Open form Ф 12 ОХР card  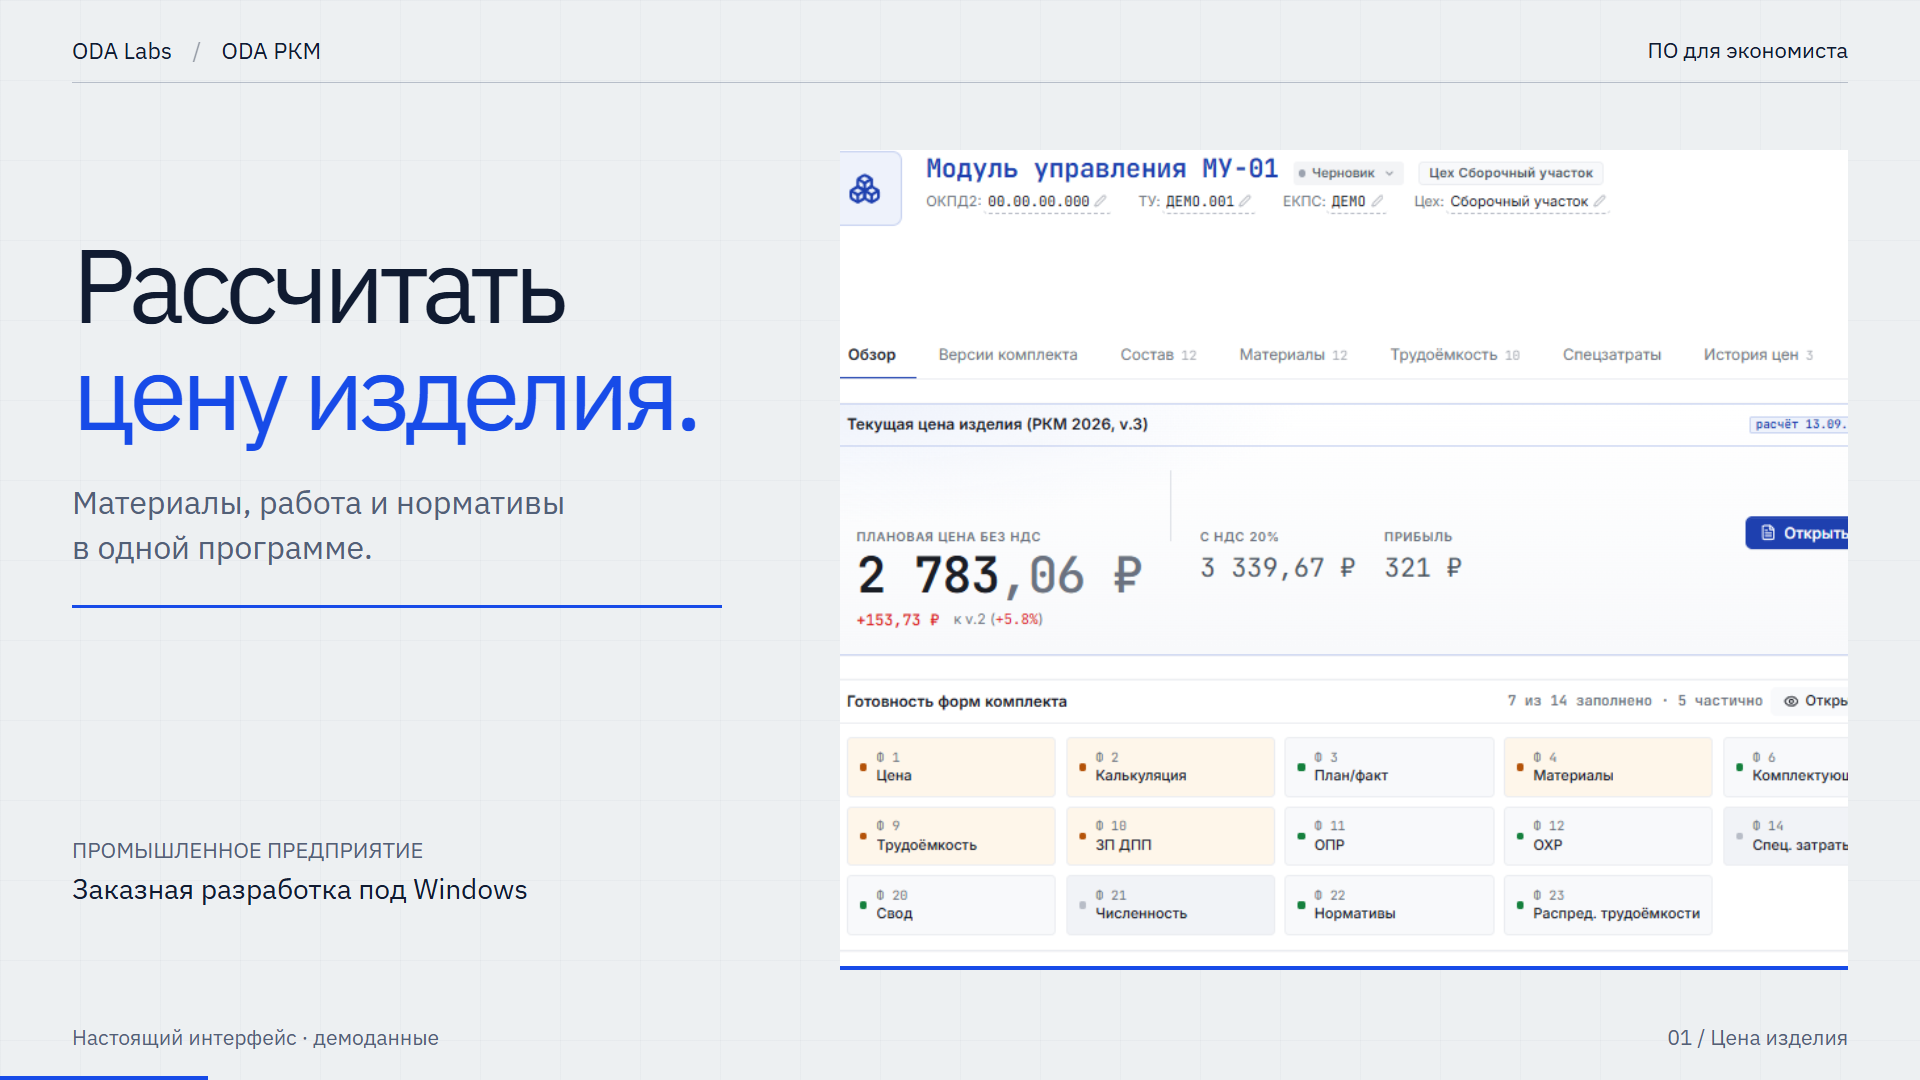point(1608,836)
